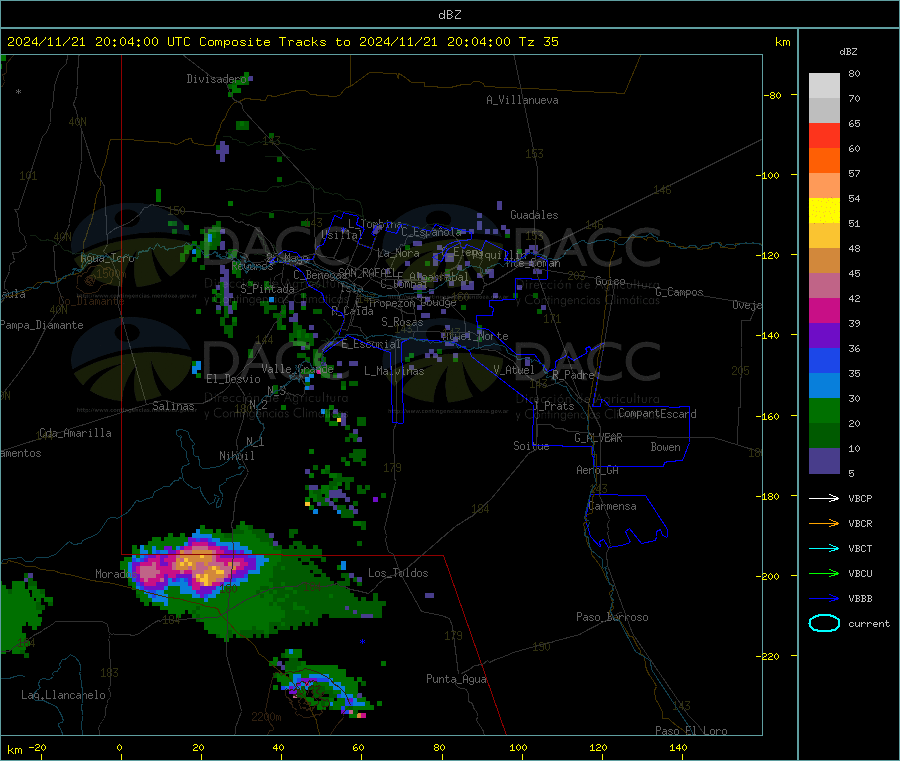Click the 0 km tick on bottom axis
Viewport: 900px width, 761px height.
(x=119, y=747)
